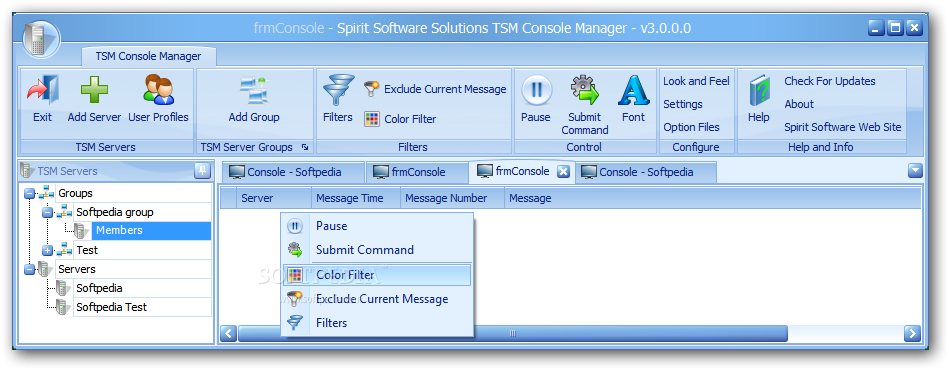Image resolution: width=949 pixels, height=370 pixels.
Task: Click the horizontal scrollbar thumb
Action: 513,333
